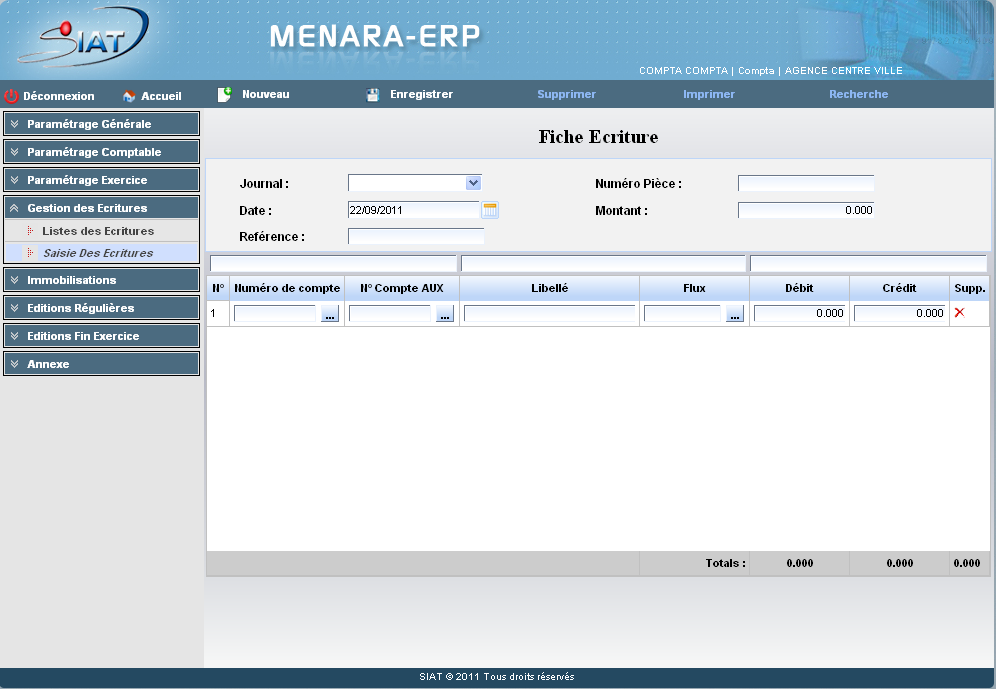
Task: Focus the Crédit amount field in row 1
Action: pos(899,313)
